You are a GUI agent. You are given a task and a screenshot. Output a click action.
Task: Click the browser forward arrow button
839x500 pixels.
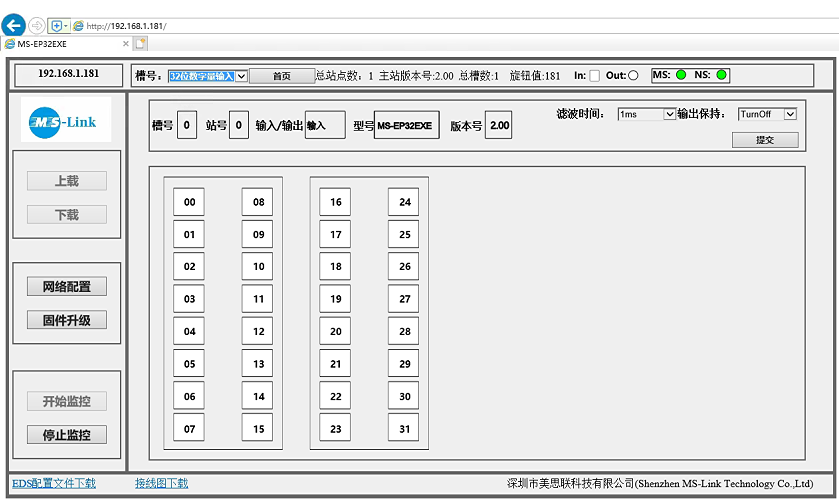point(38,25)
